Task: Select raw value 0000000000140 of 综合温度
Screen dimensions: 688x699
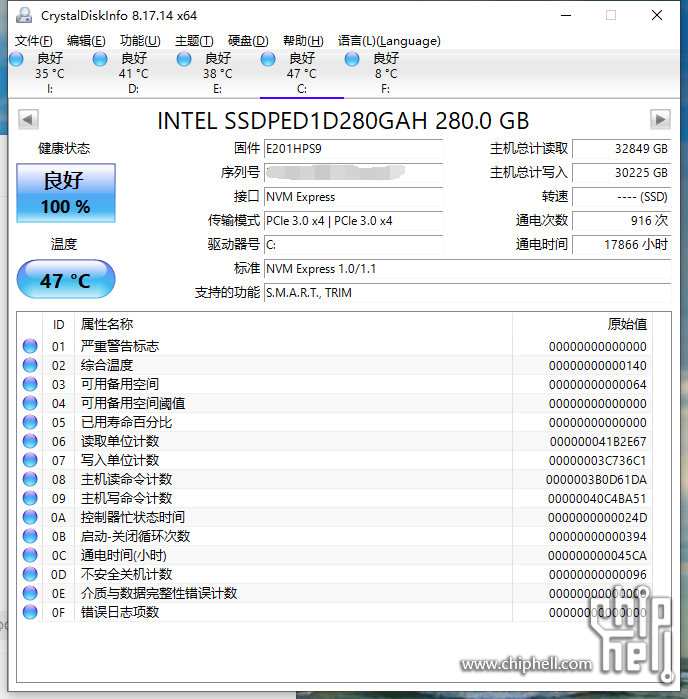Action: click(597, 366)
